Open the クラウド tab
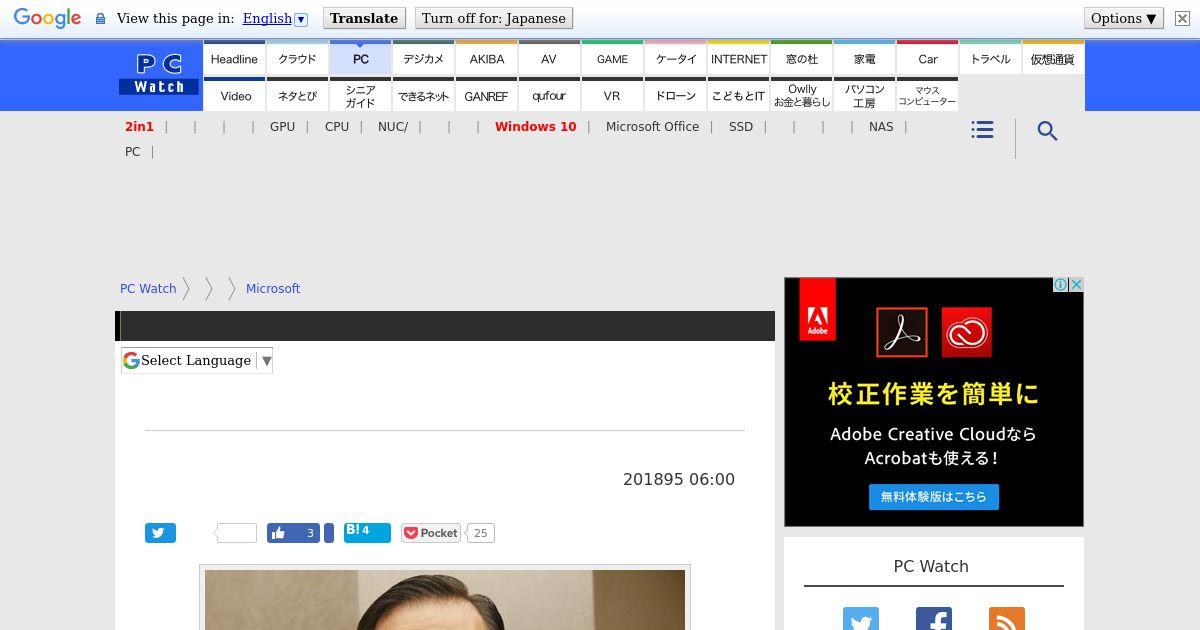 (x=297, y=59)
